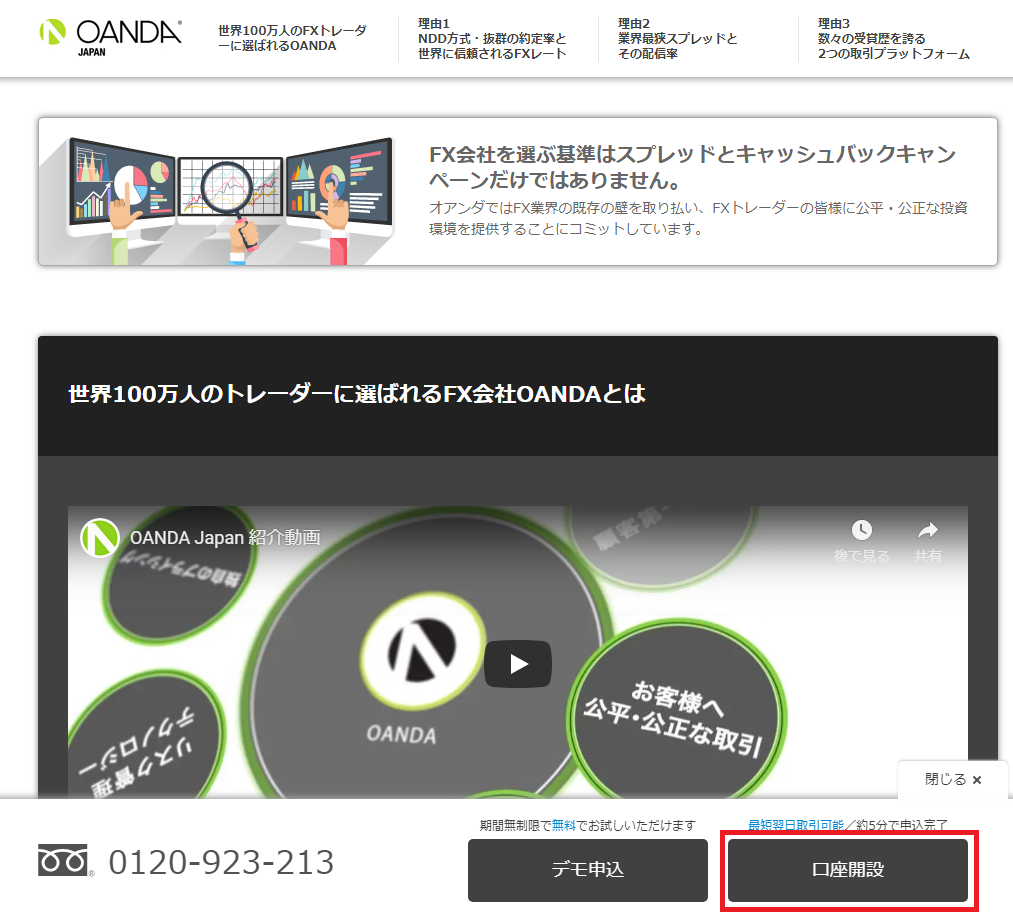Click the デモ申込 button
Viewport: 1013px width, 918px height.
coord(588,870)
